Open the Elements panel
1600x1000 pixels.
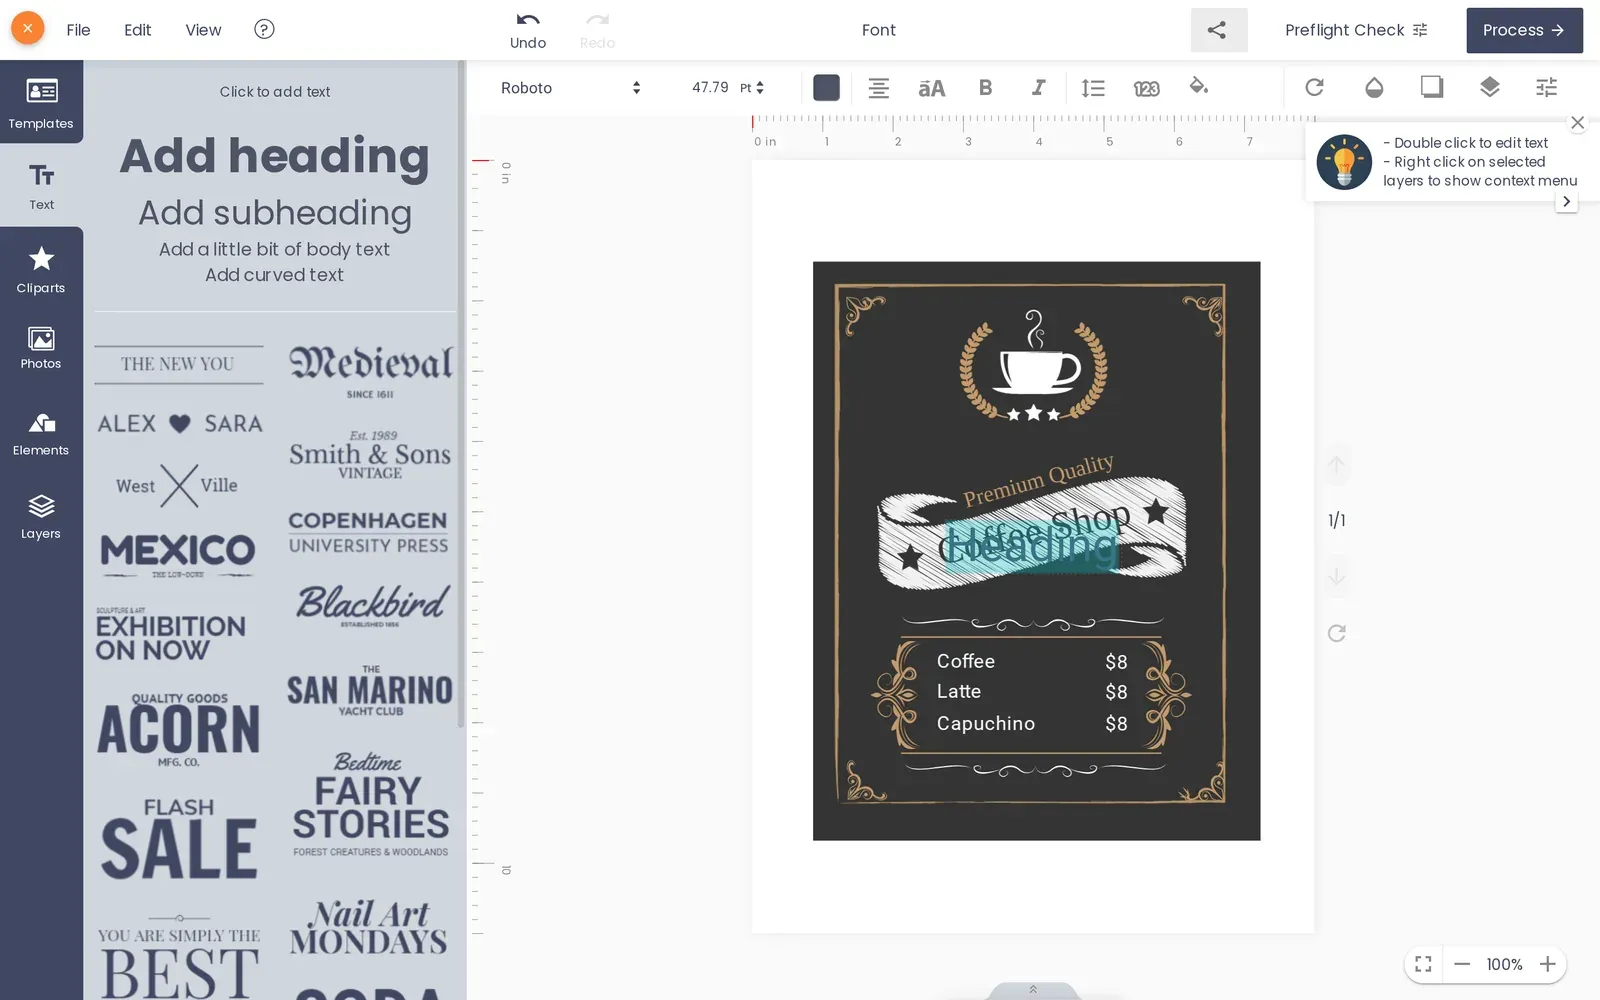[41, 434]
